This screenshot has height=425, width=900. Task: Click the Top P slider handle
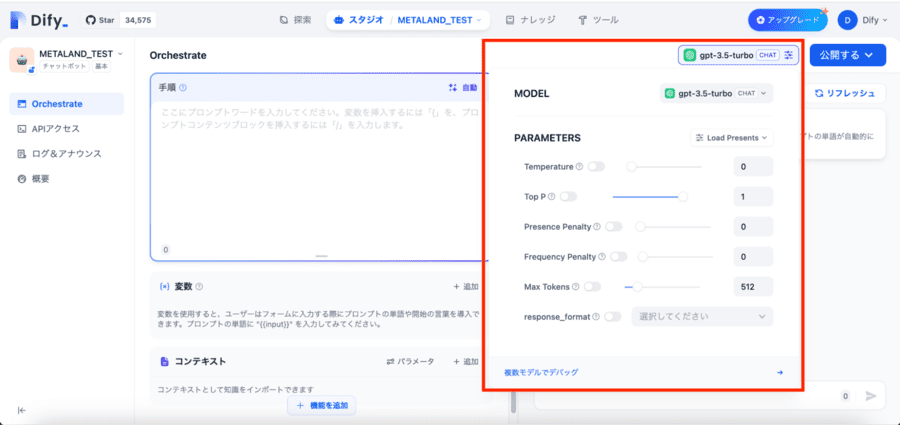683,197
